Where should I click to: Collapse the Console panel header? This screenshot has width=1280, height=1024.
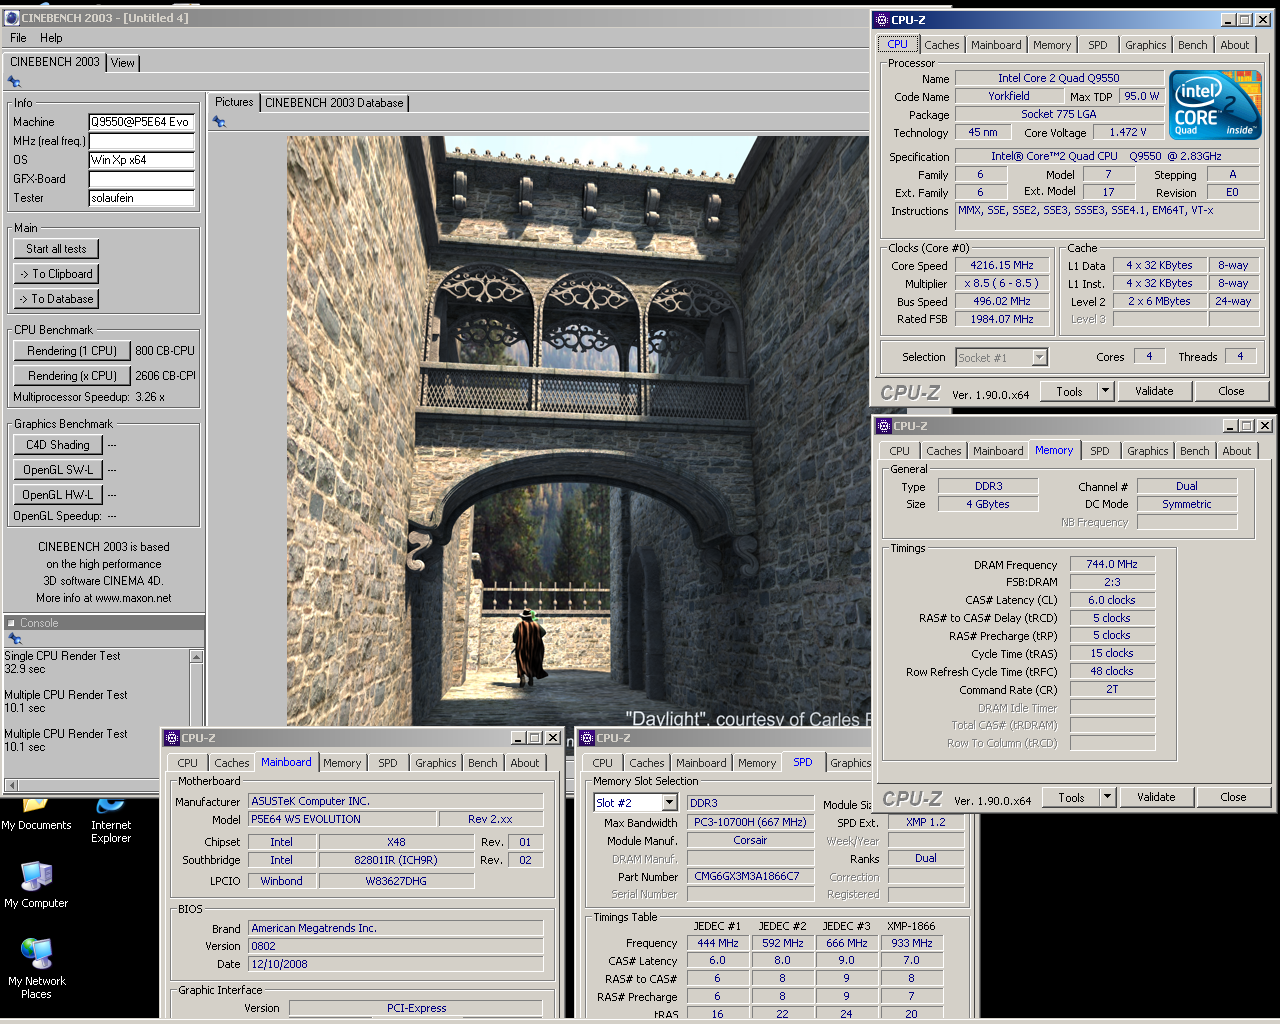click(x=11, y=623)
